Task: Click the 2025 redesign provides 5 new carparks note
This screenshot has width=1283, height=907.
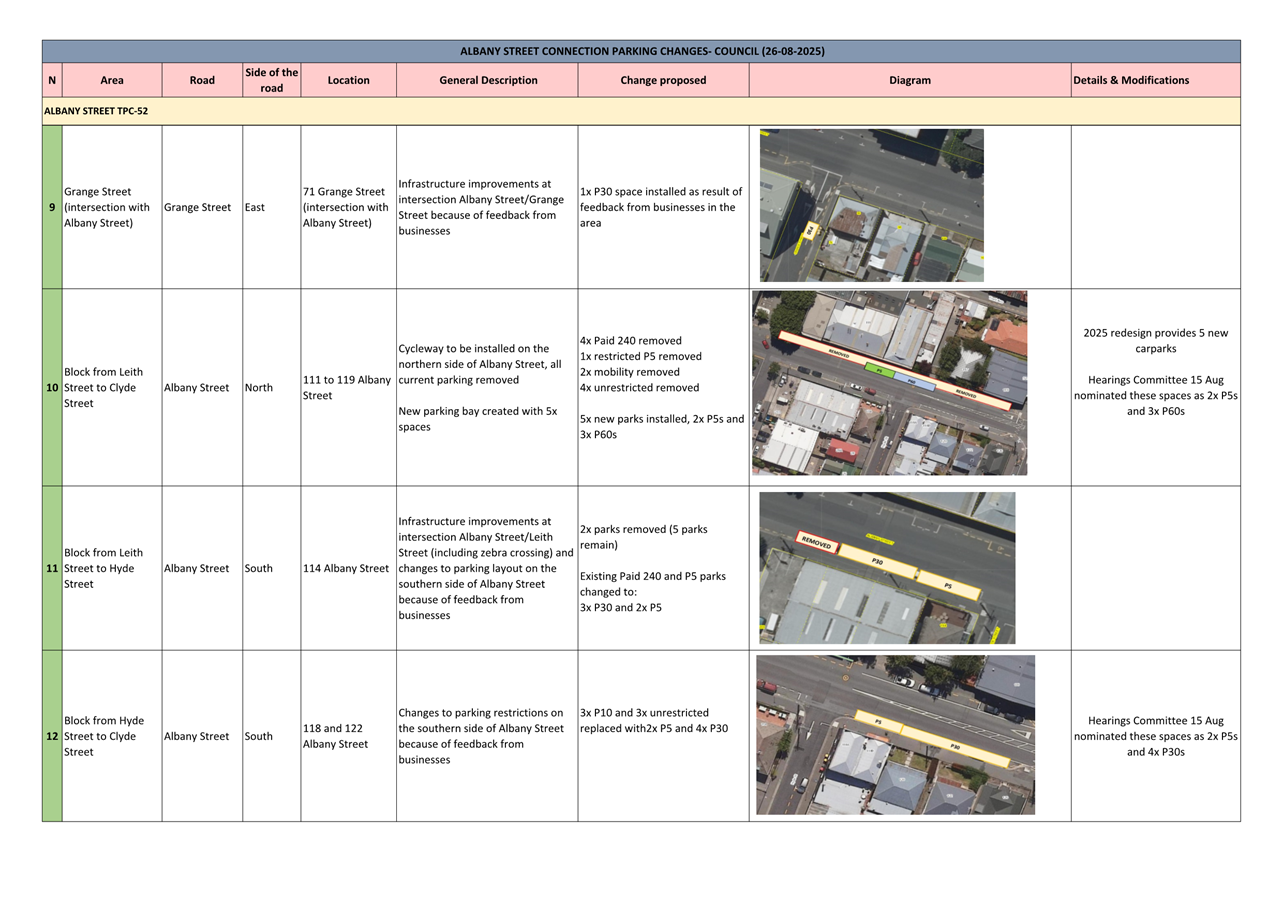Action: click(1155, 341)
